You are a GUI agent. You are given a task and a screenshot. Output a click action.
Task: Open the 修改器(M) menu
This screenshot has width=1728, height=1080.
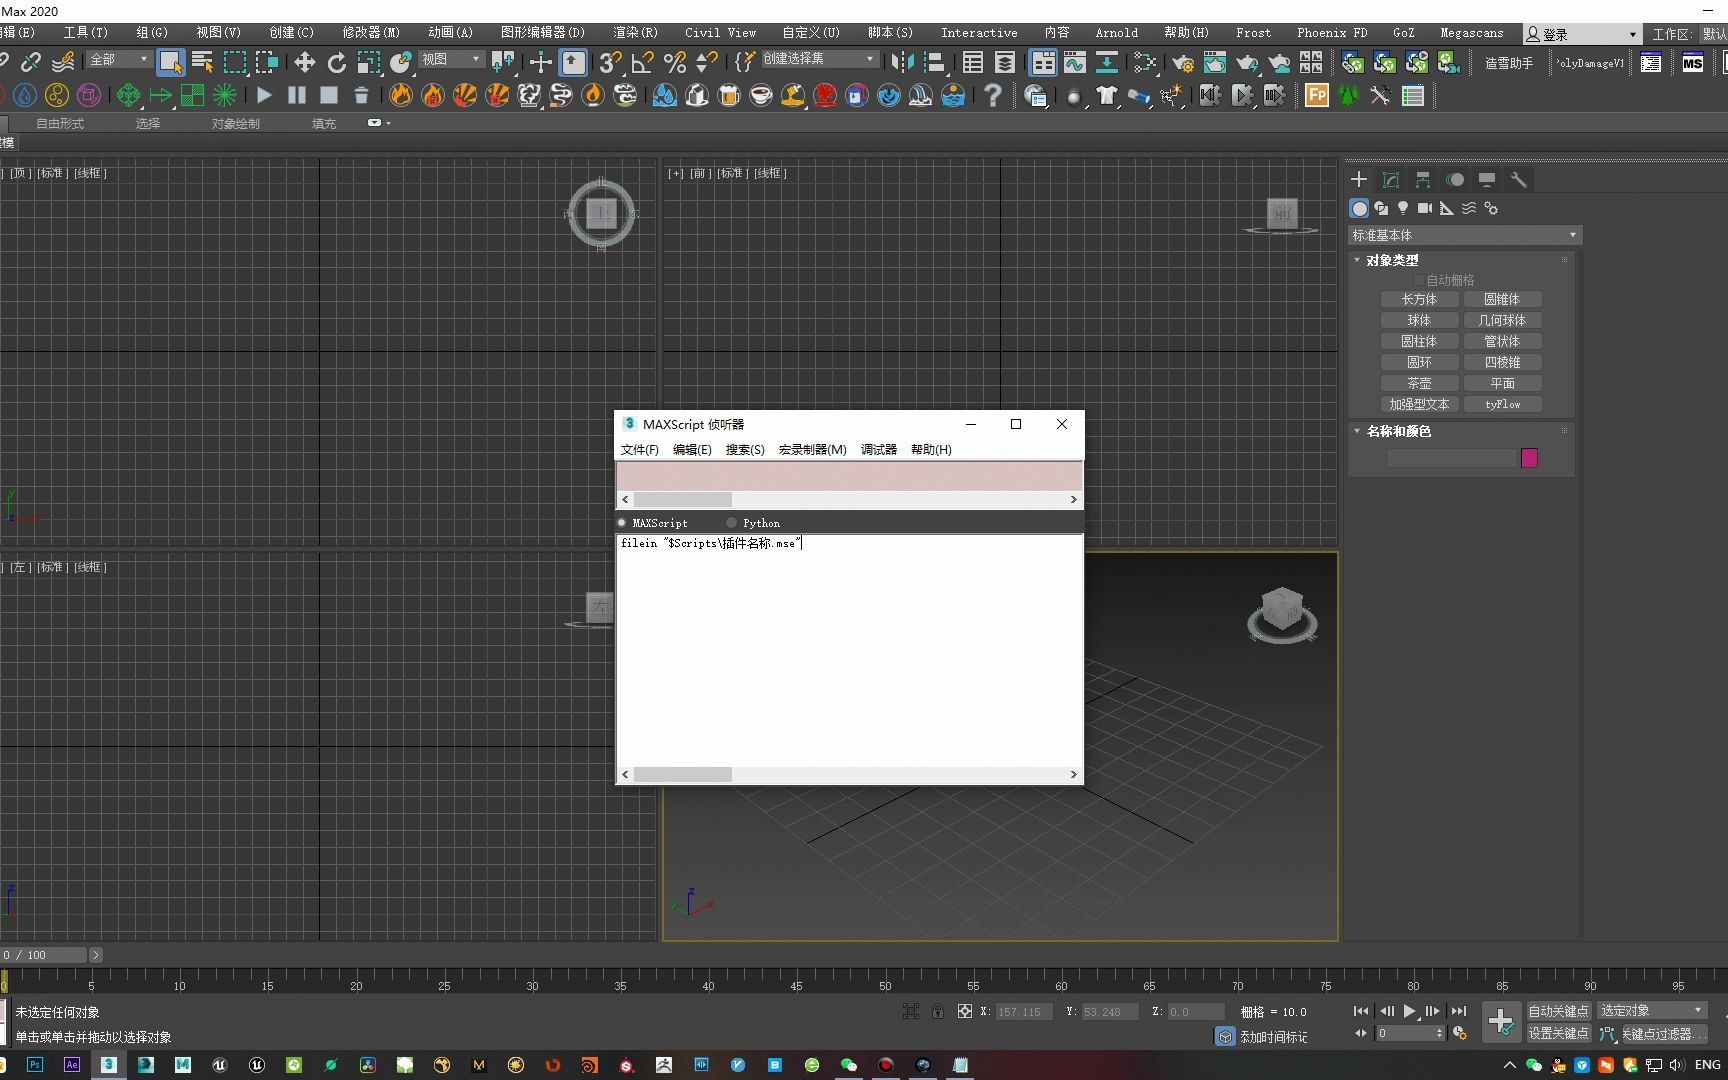coord(371,33)
